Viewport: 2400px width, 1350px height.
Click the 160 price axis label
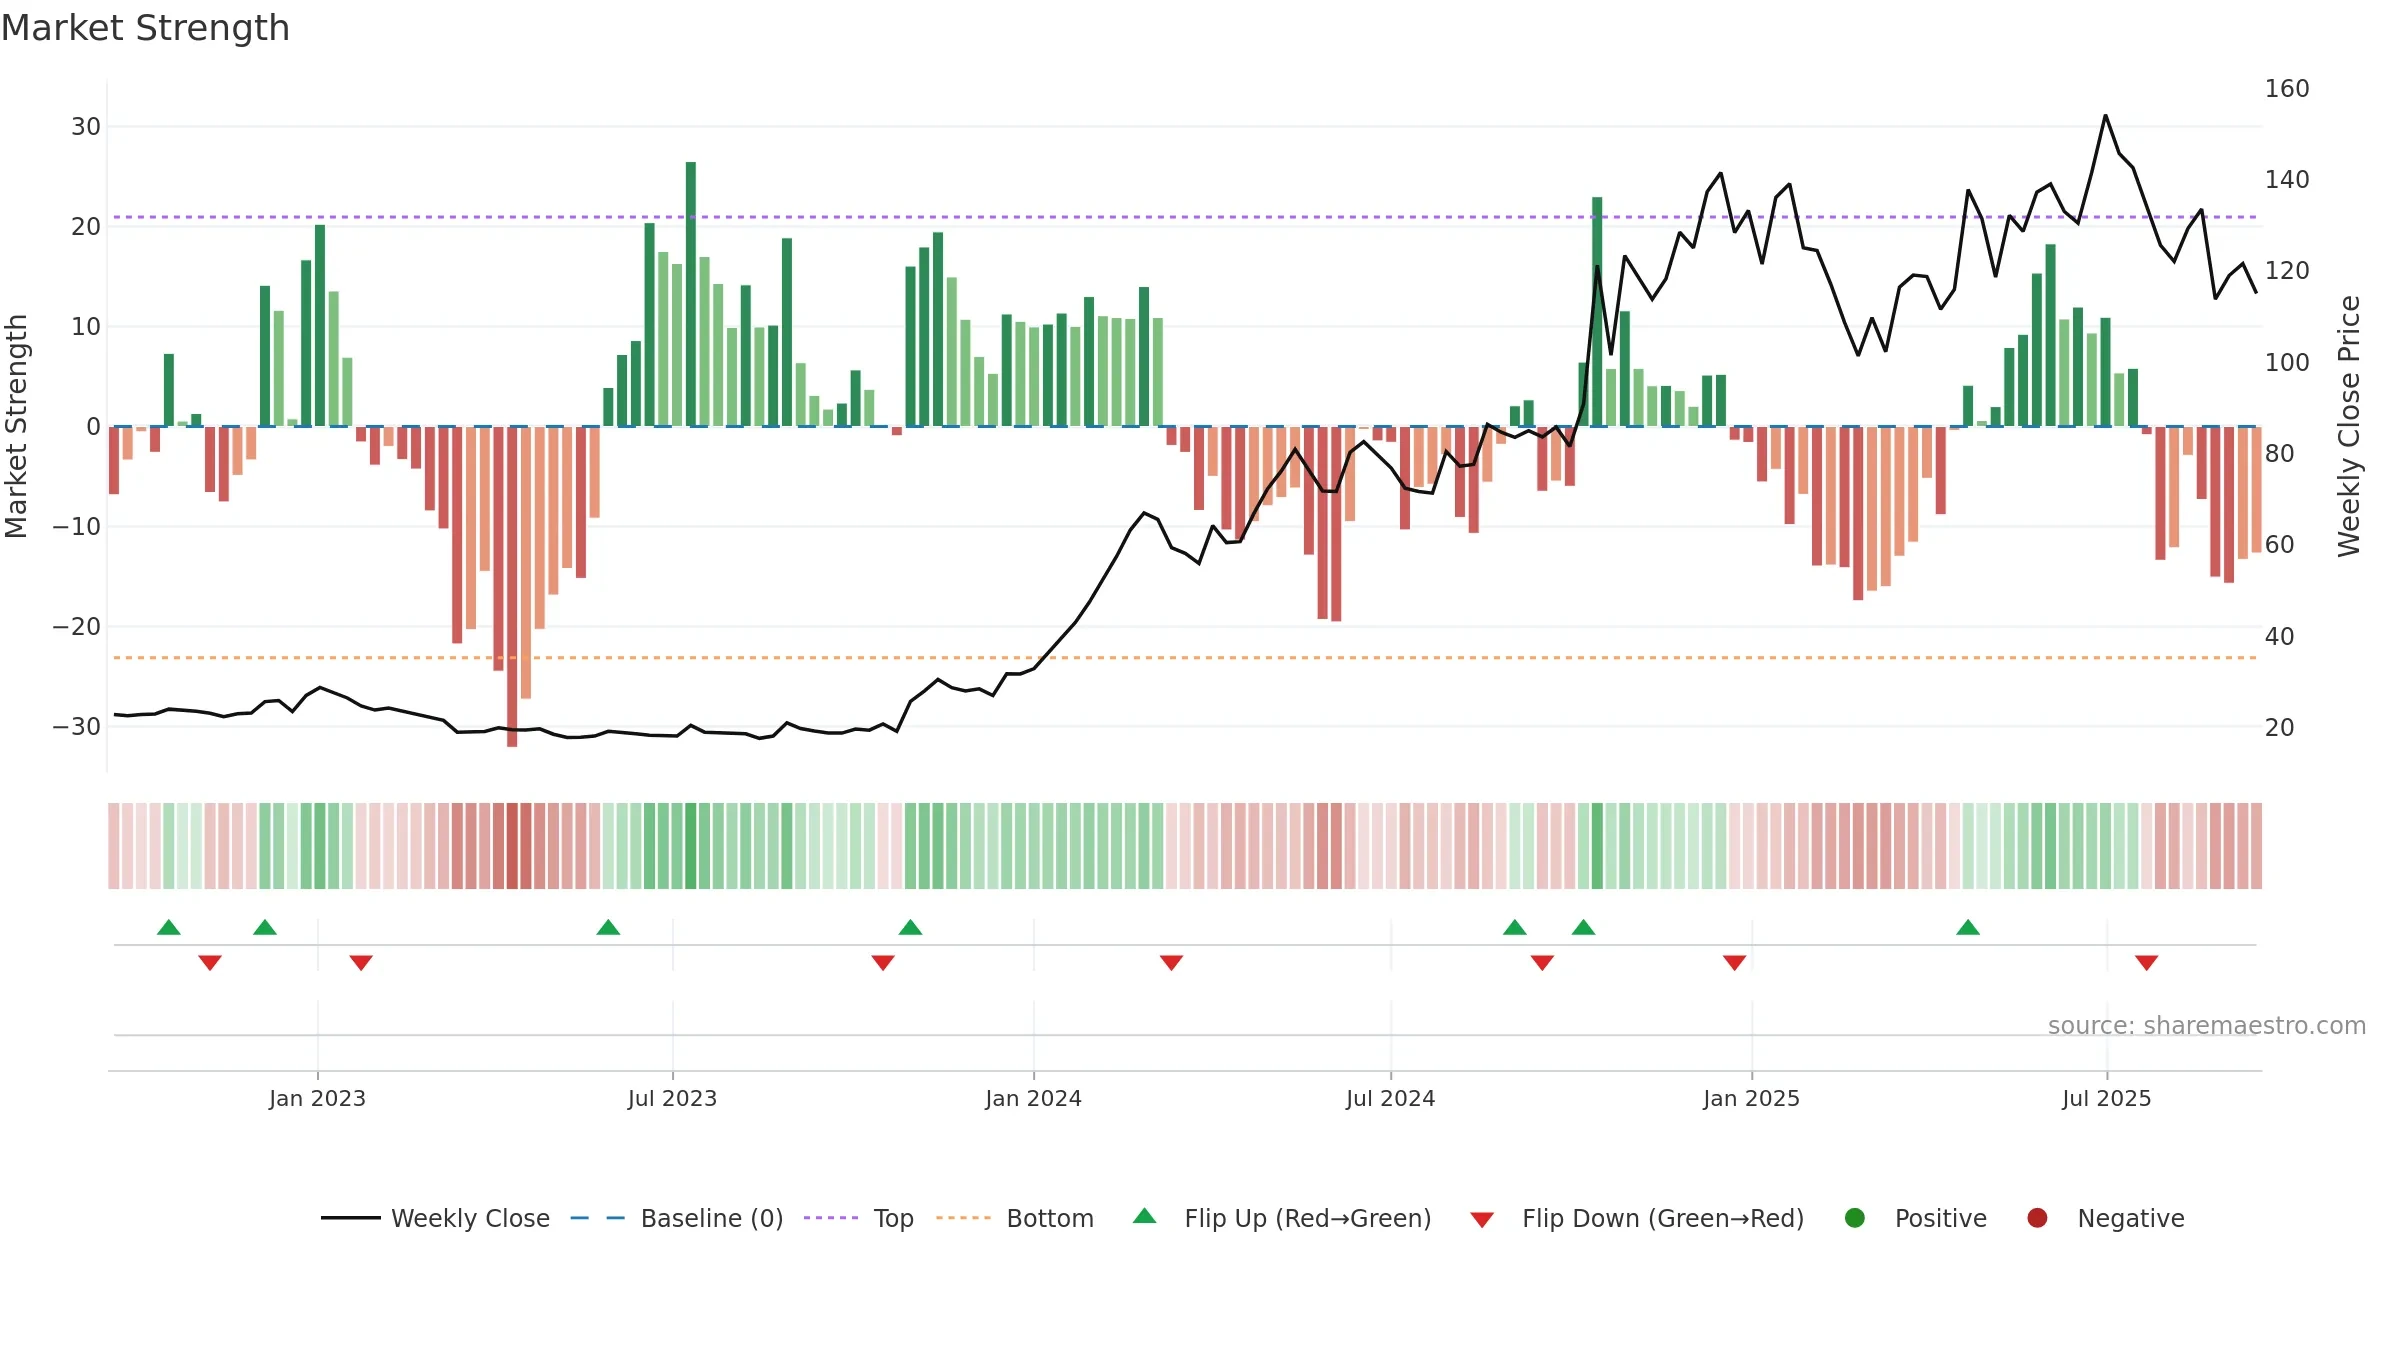(x=2287, y=89)
